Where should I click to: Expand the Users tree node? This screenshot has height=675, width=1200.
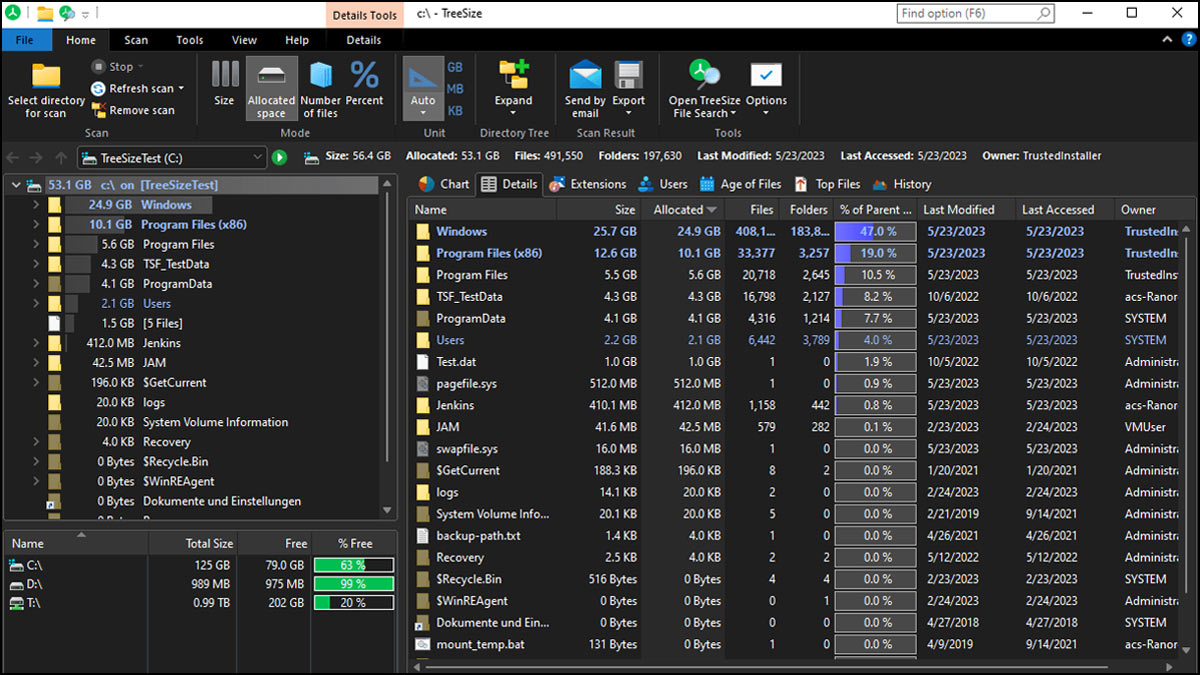37,304
